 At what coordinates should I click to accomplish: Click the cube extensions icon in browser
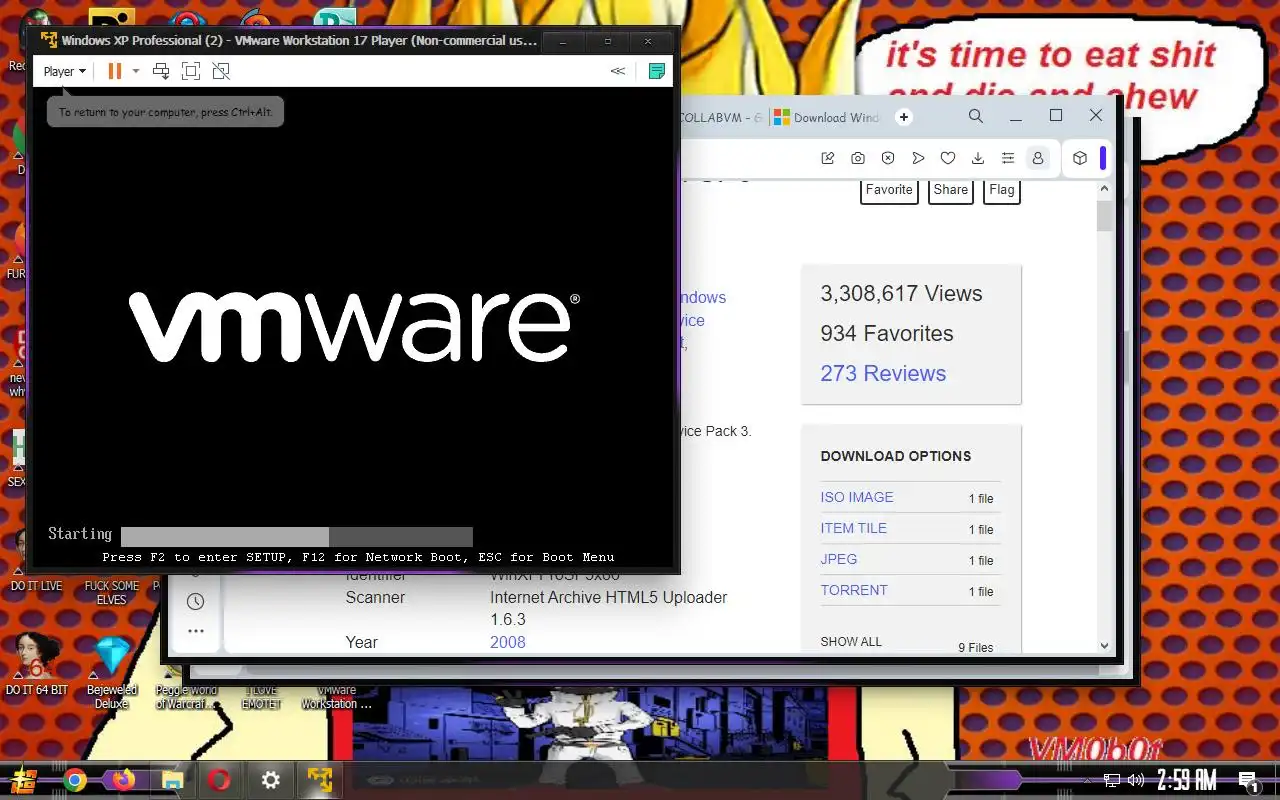point(1080,158)
